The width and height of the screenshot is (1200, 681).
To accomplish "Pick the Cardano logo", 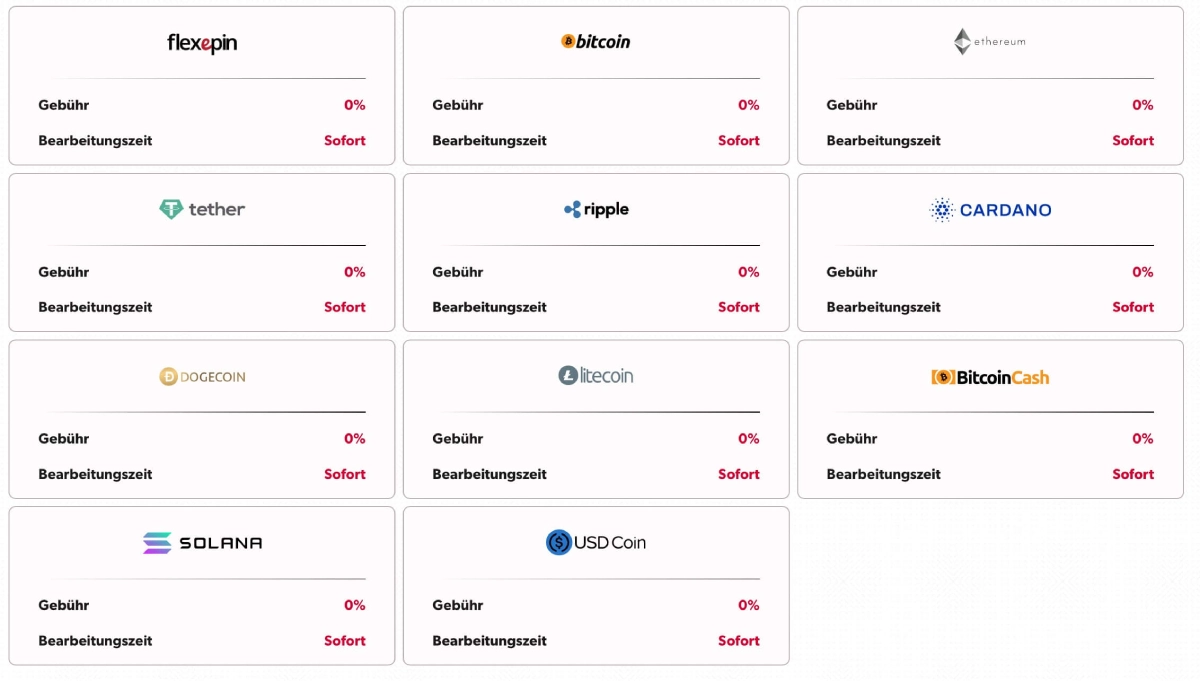I will tap(990, 210).
